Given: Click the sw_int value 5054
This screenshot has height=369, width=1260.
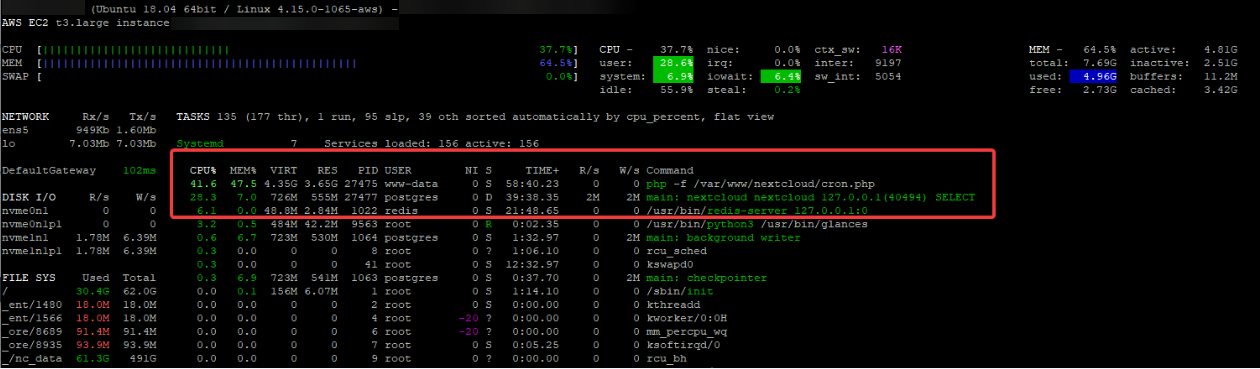Looking at the screenshot, I should pos(888,76).
